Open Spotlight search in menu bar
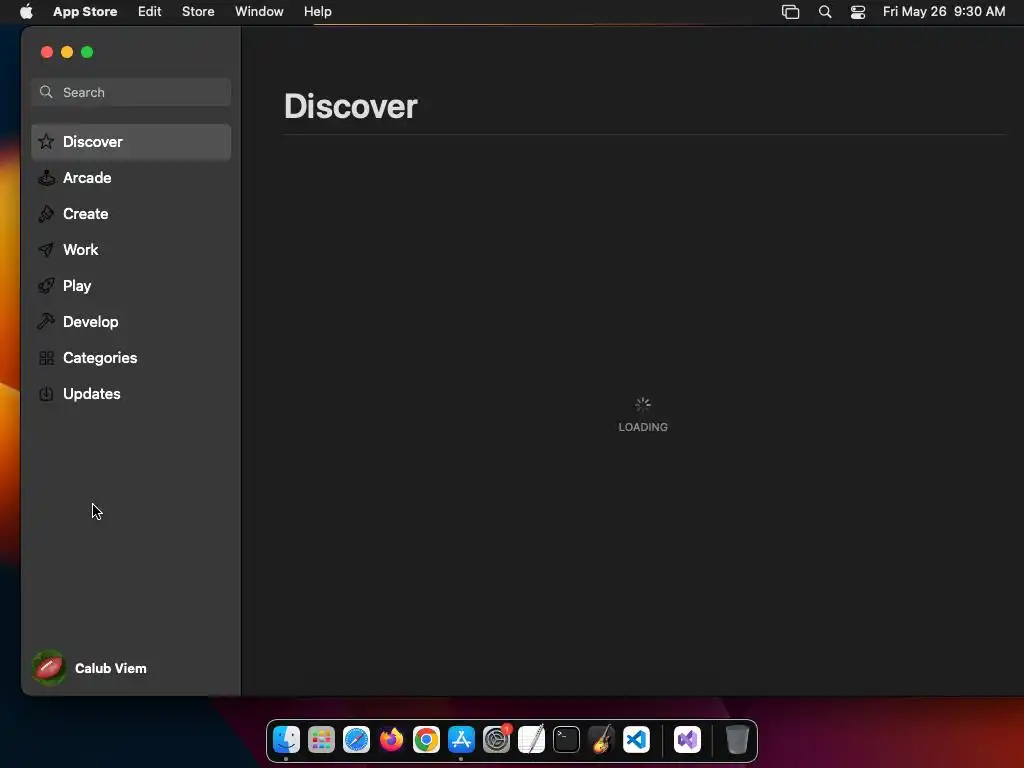1024x768 pixels. pyautogui.click(x=825, y=12)
